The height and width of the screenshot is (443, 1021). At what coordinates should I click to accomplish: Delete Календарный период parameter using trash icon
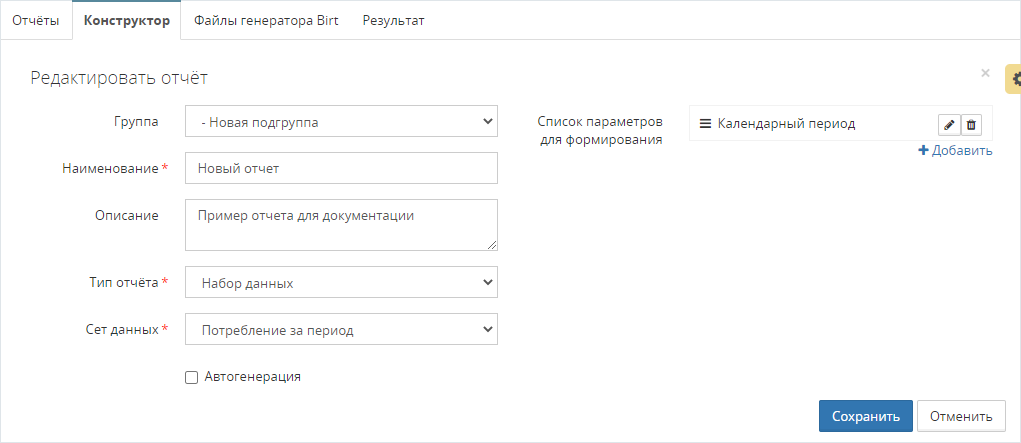(x=971, y=125)
